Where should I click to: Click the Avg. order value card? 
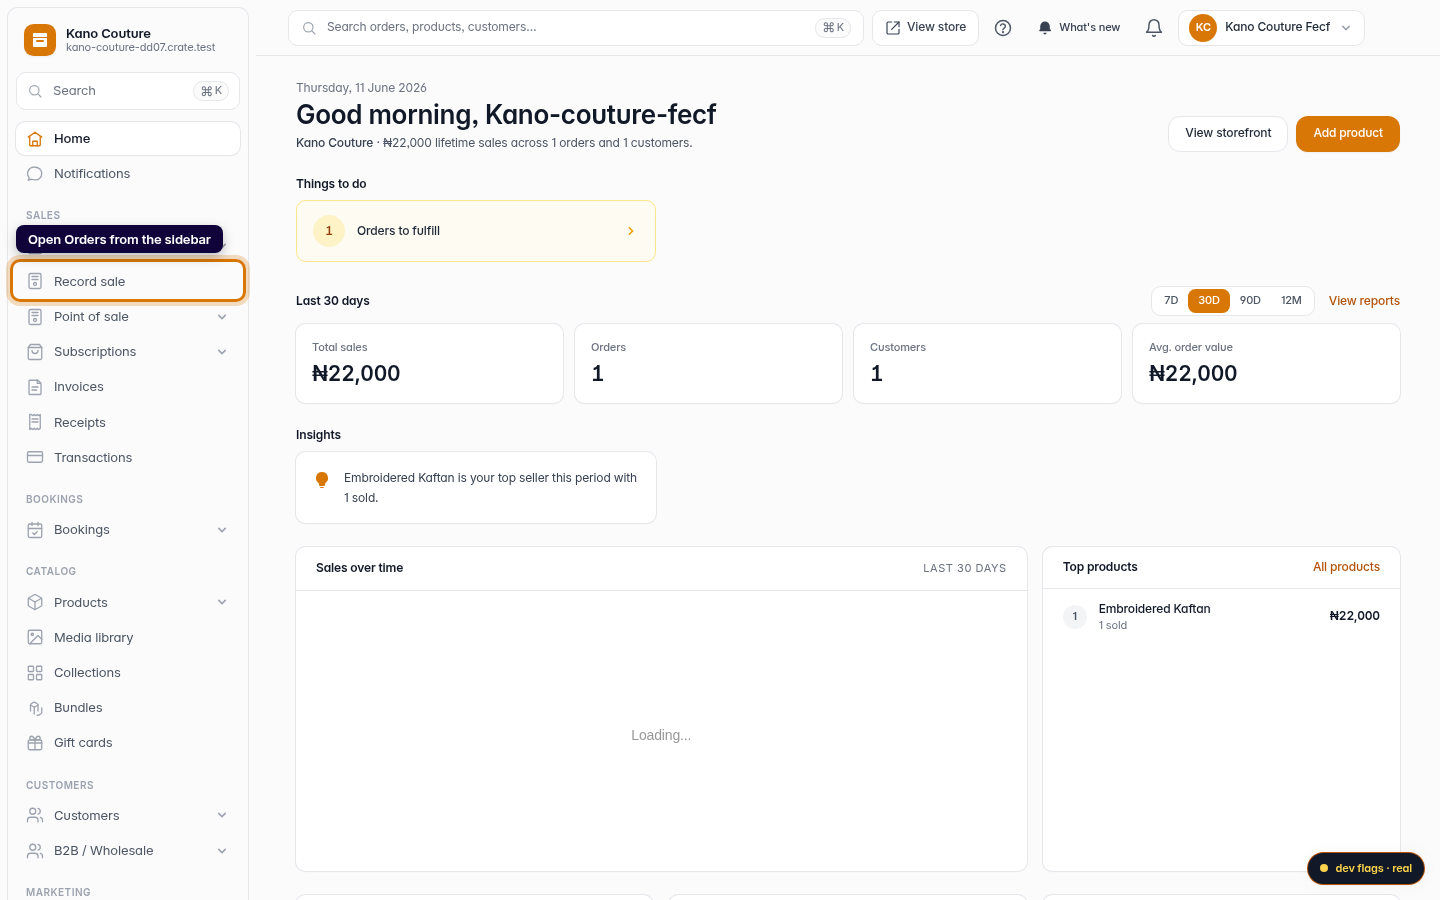tap(1266, 364)
